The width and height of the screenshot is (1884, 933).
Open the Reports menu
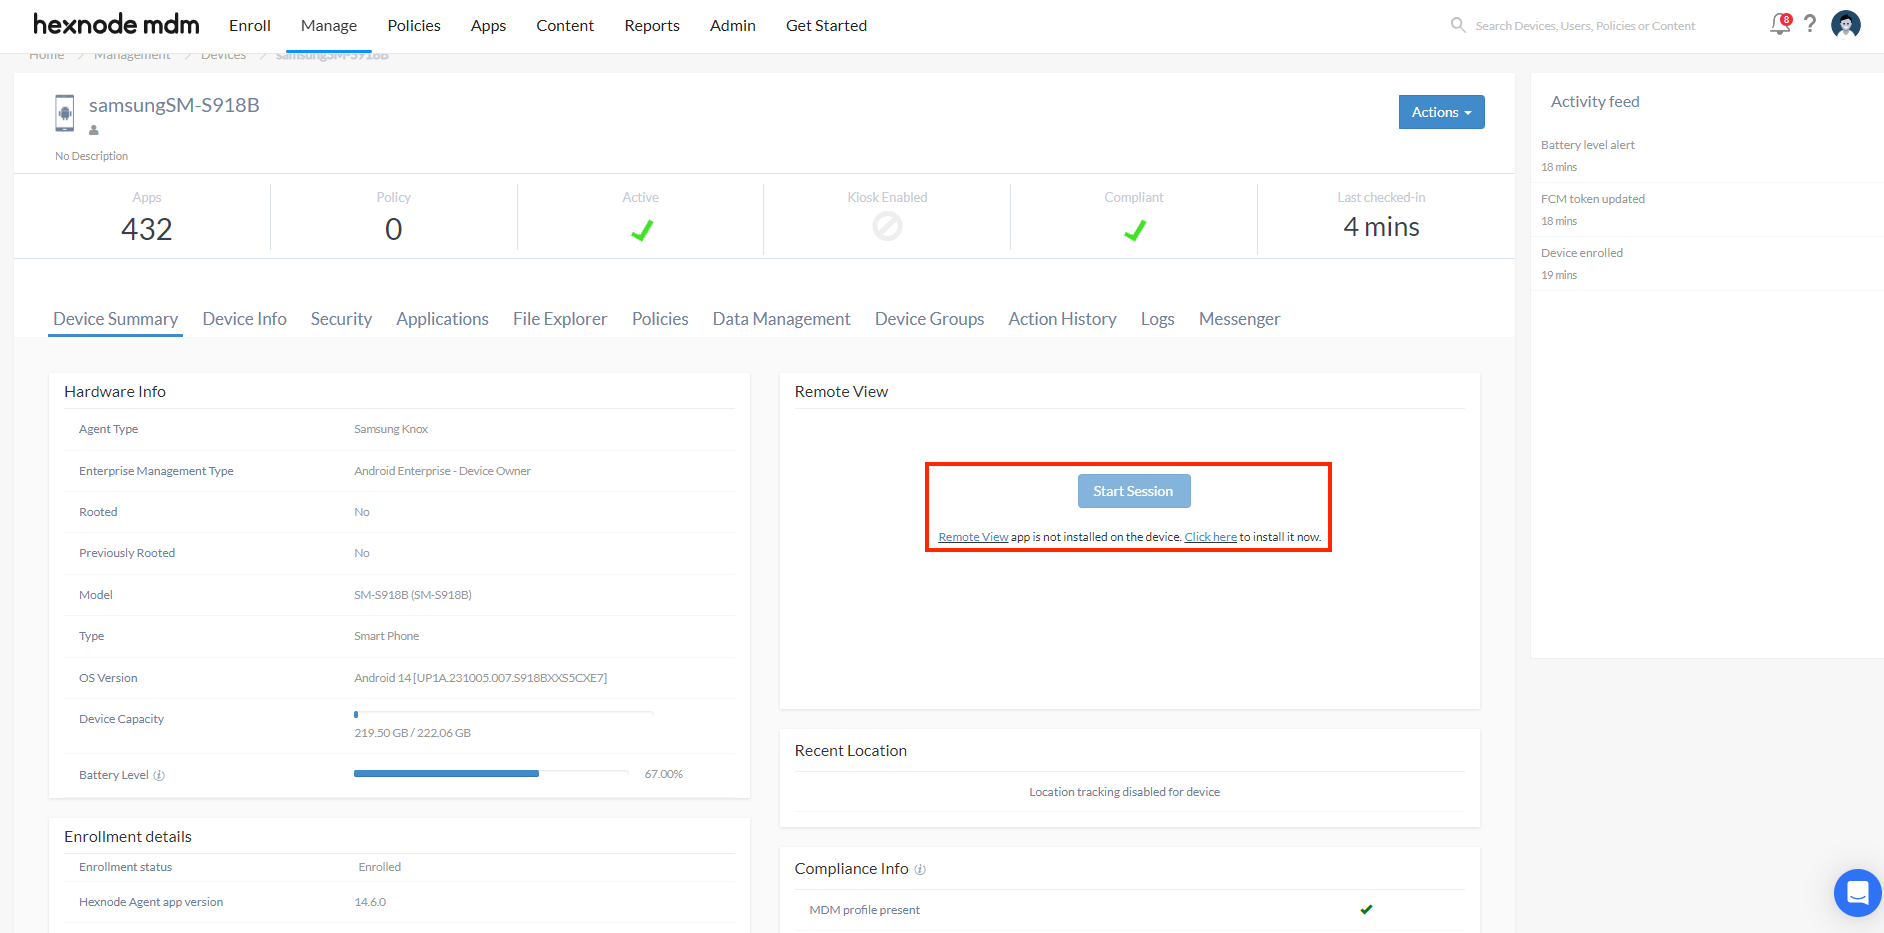click(x=652, y=26)
